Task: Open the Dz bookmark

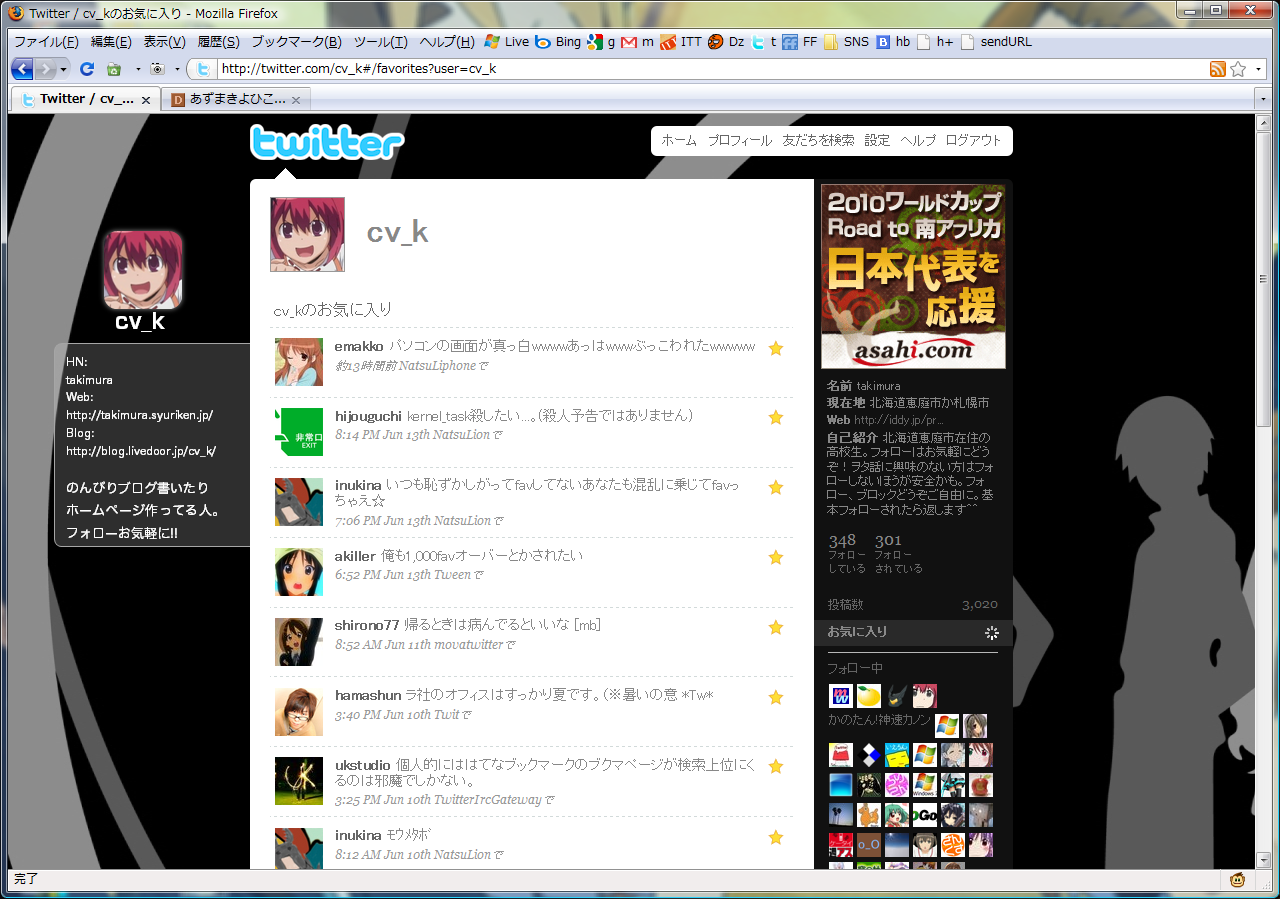Action: pos(727,42)
